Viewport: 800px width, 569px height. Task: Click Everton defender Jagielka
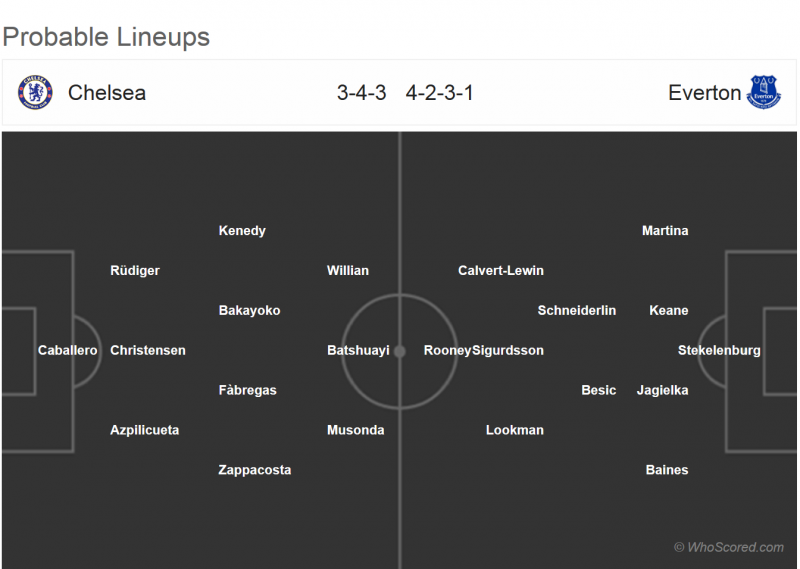pyautogui.click(x=663, y=390)
